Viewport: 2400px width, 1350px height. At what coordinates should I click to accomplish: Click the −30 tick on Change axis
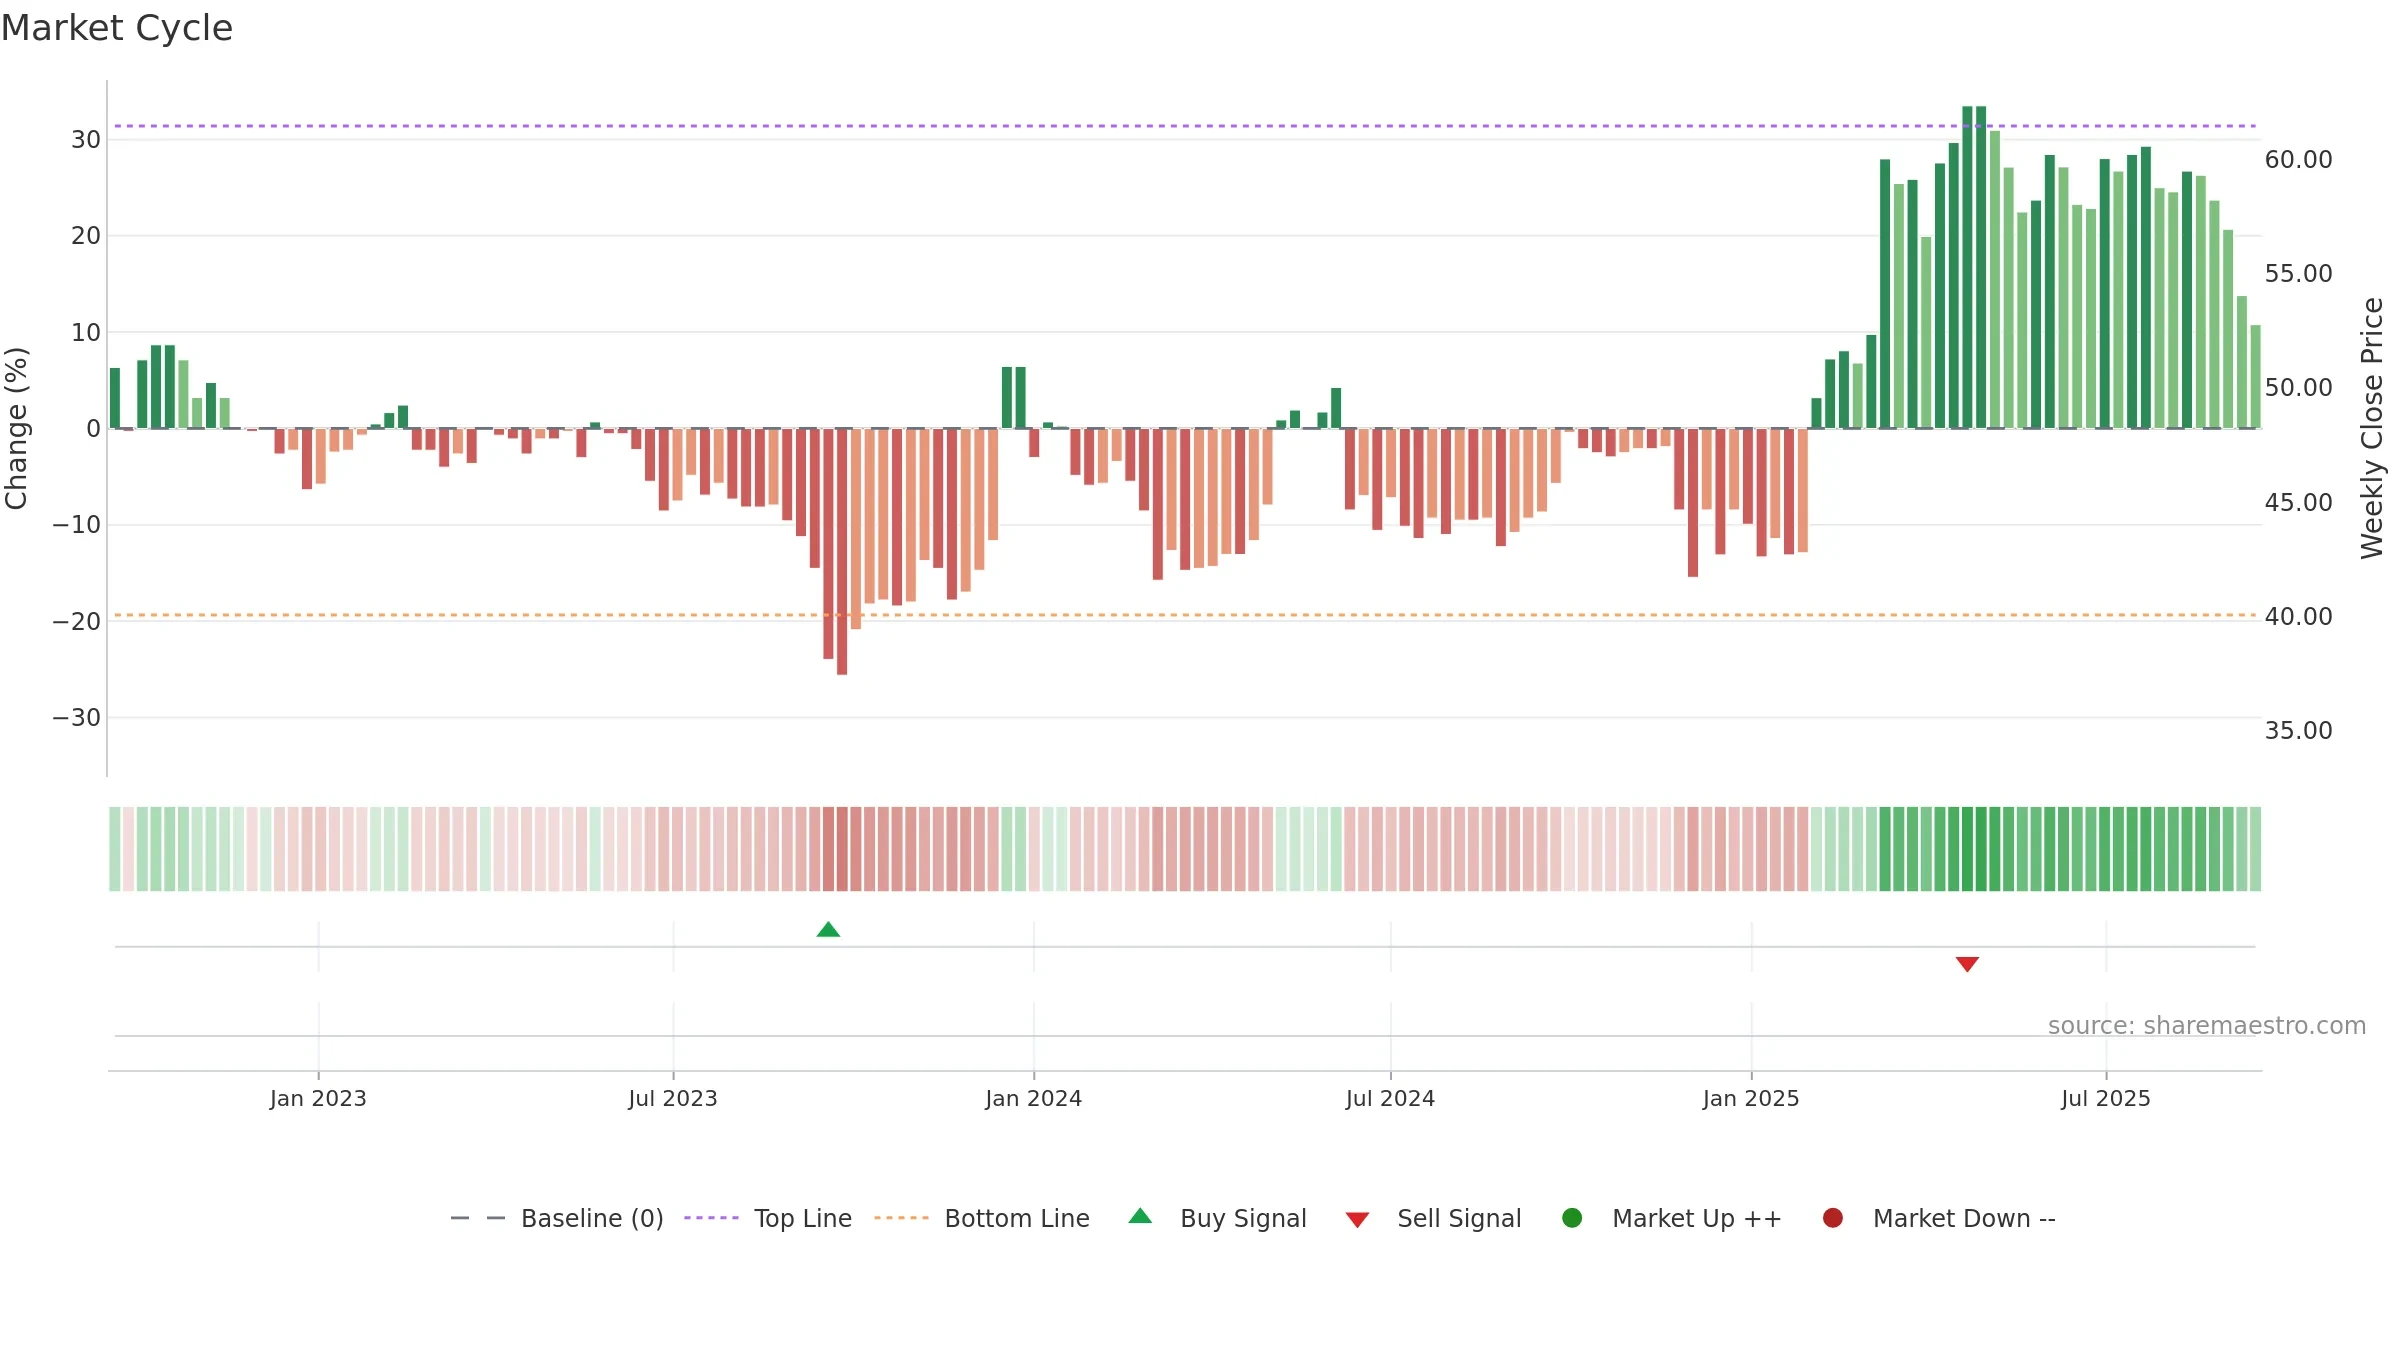click(77, 718)
